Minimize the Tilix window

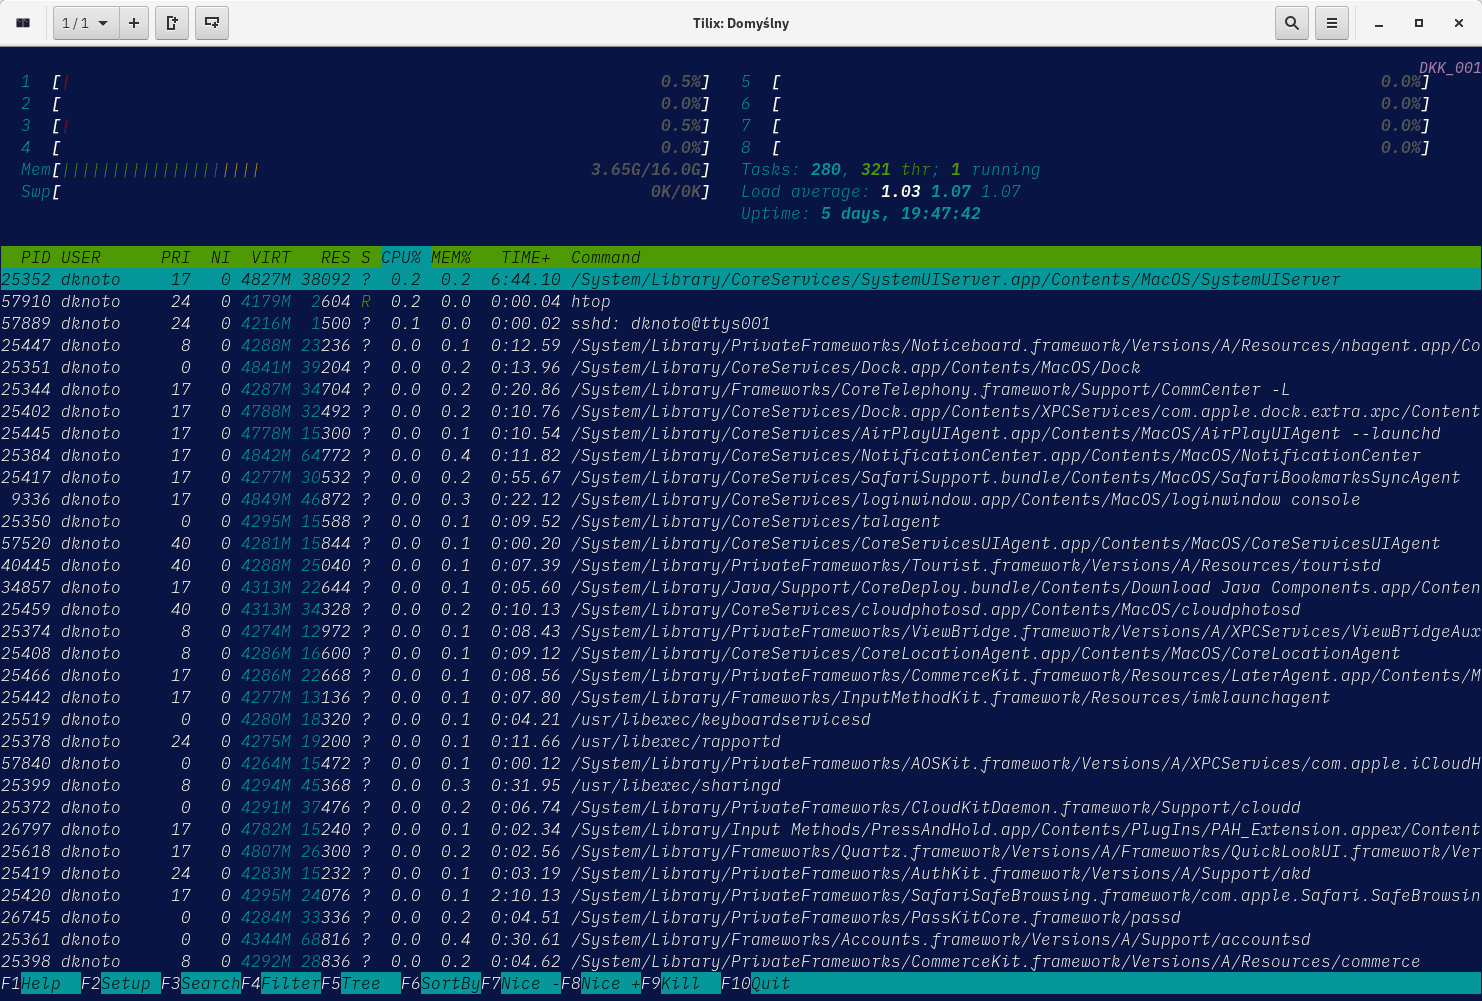1379,23
